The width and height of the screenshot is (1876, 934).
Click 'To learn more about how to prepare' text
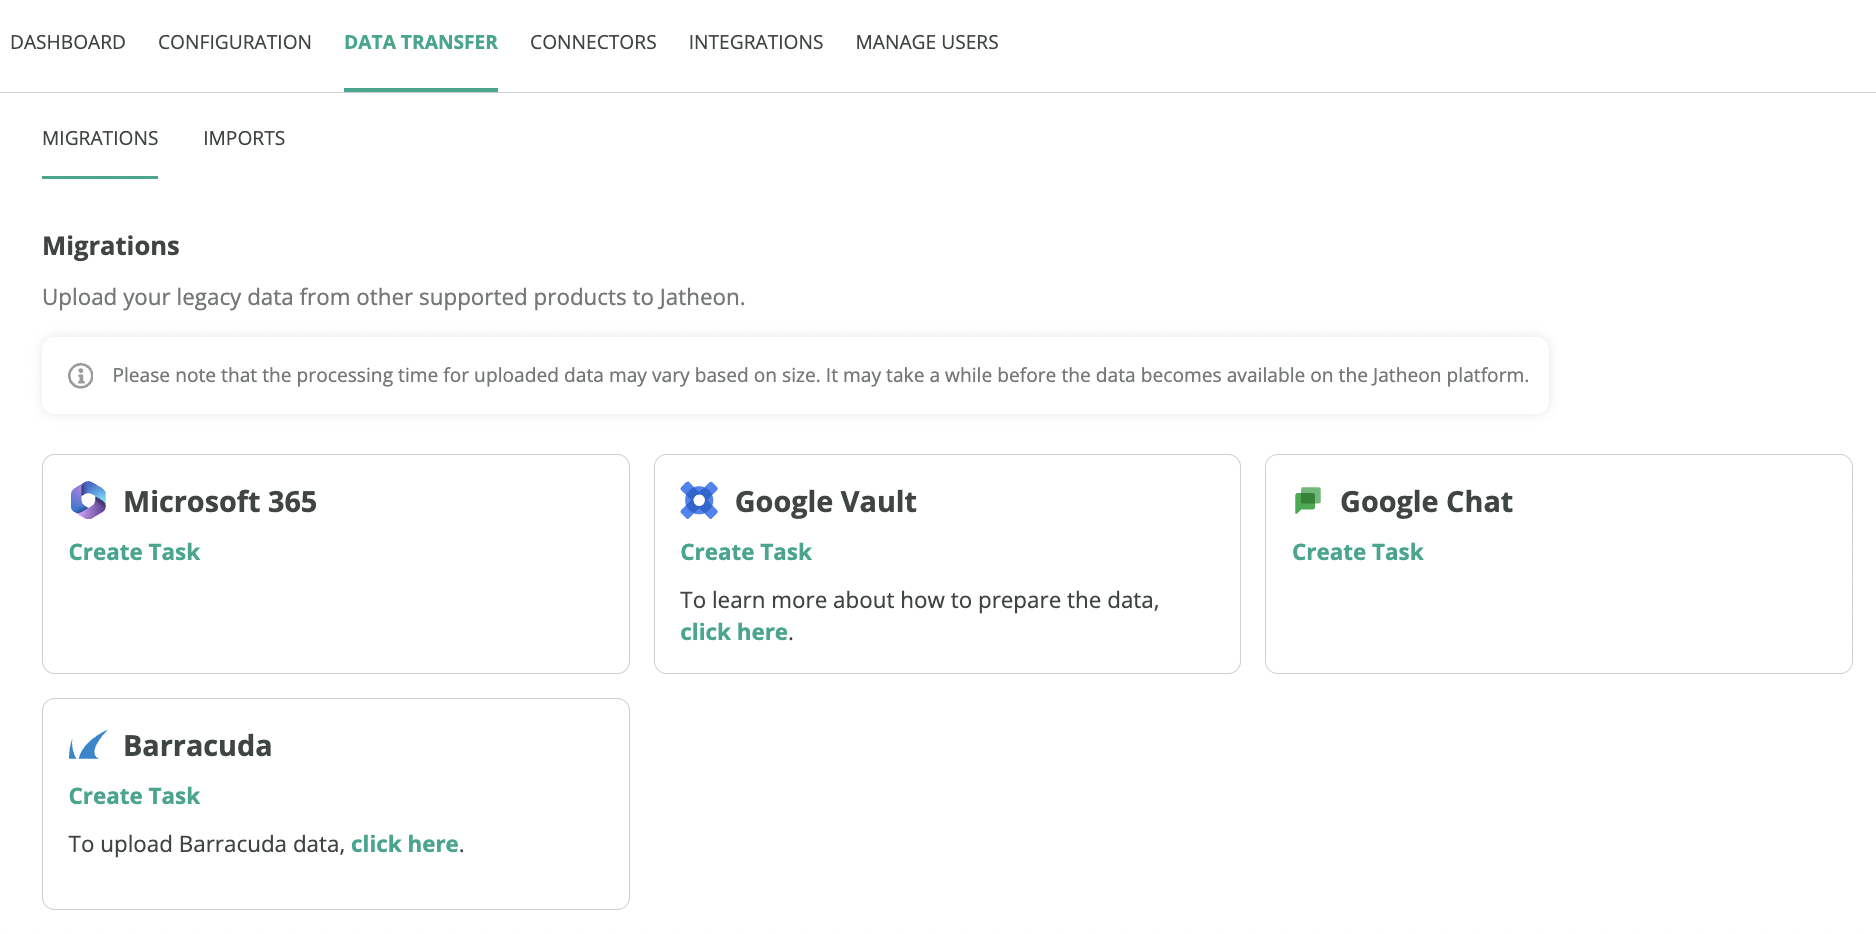(920, 600)
